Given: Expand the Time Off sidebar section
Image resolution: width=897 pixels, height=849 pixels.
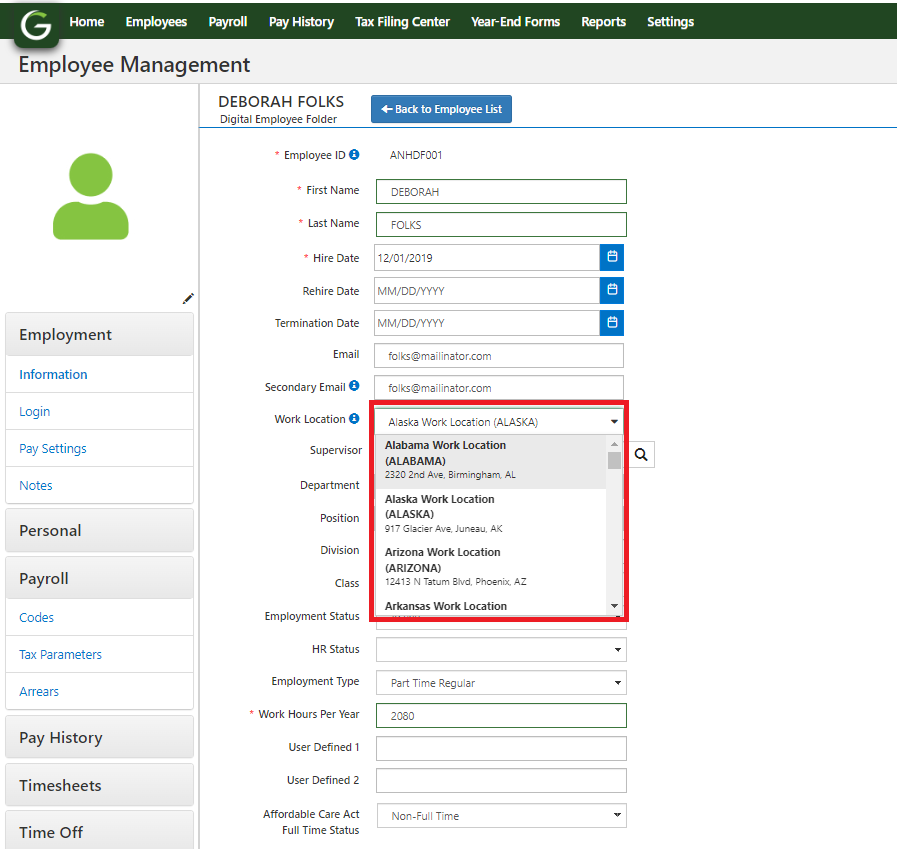Looking at the screenshot, I should (100, 831).
